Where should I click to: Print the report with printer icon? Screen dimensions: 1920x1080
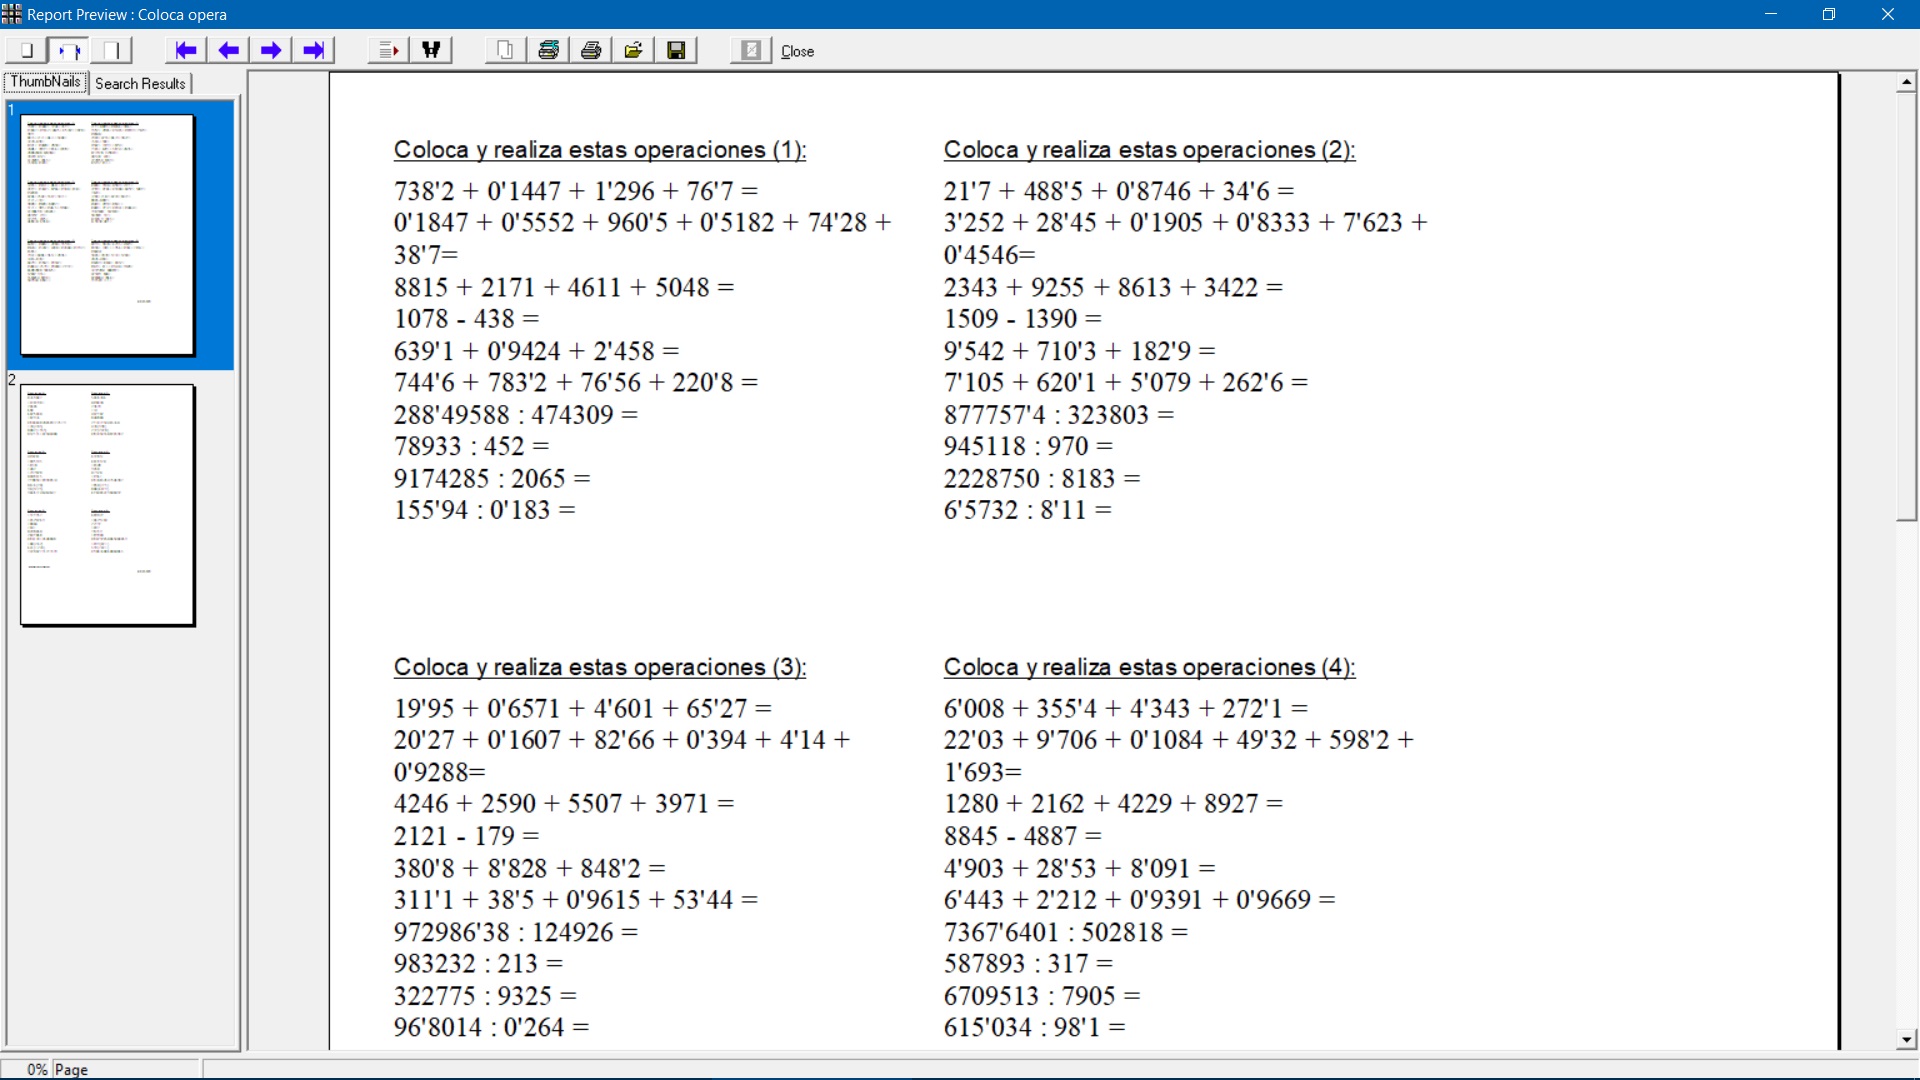click(x=591, y=50)
